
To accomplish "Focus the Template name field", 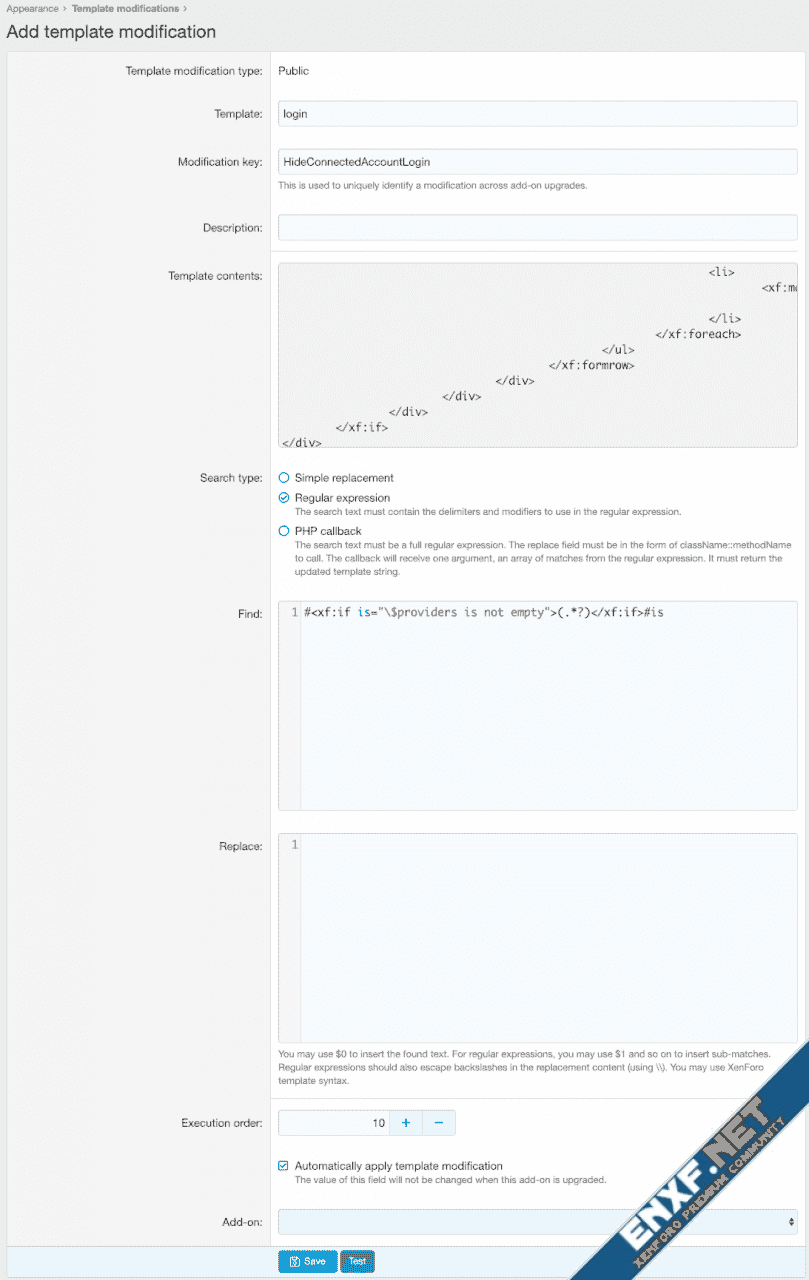I will click(537, 114).
